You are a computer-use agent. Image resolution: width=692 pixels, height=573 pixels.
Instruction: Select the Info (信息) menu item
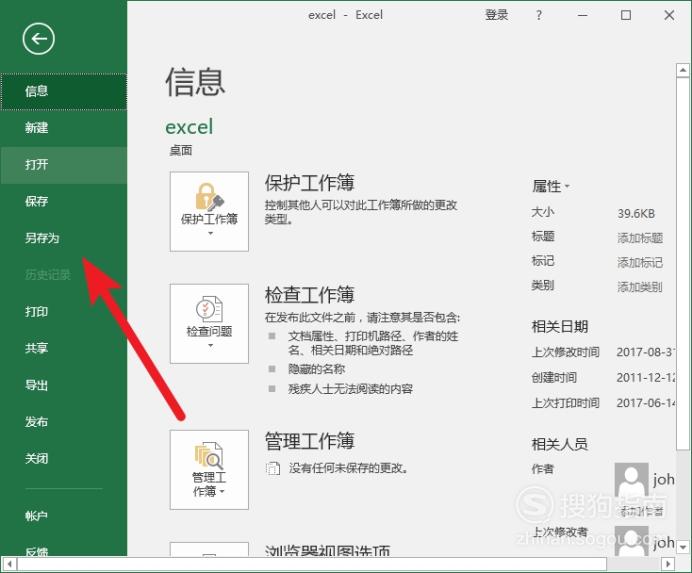(x=64, y=91)
